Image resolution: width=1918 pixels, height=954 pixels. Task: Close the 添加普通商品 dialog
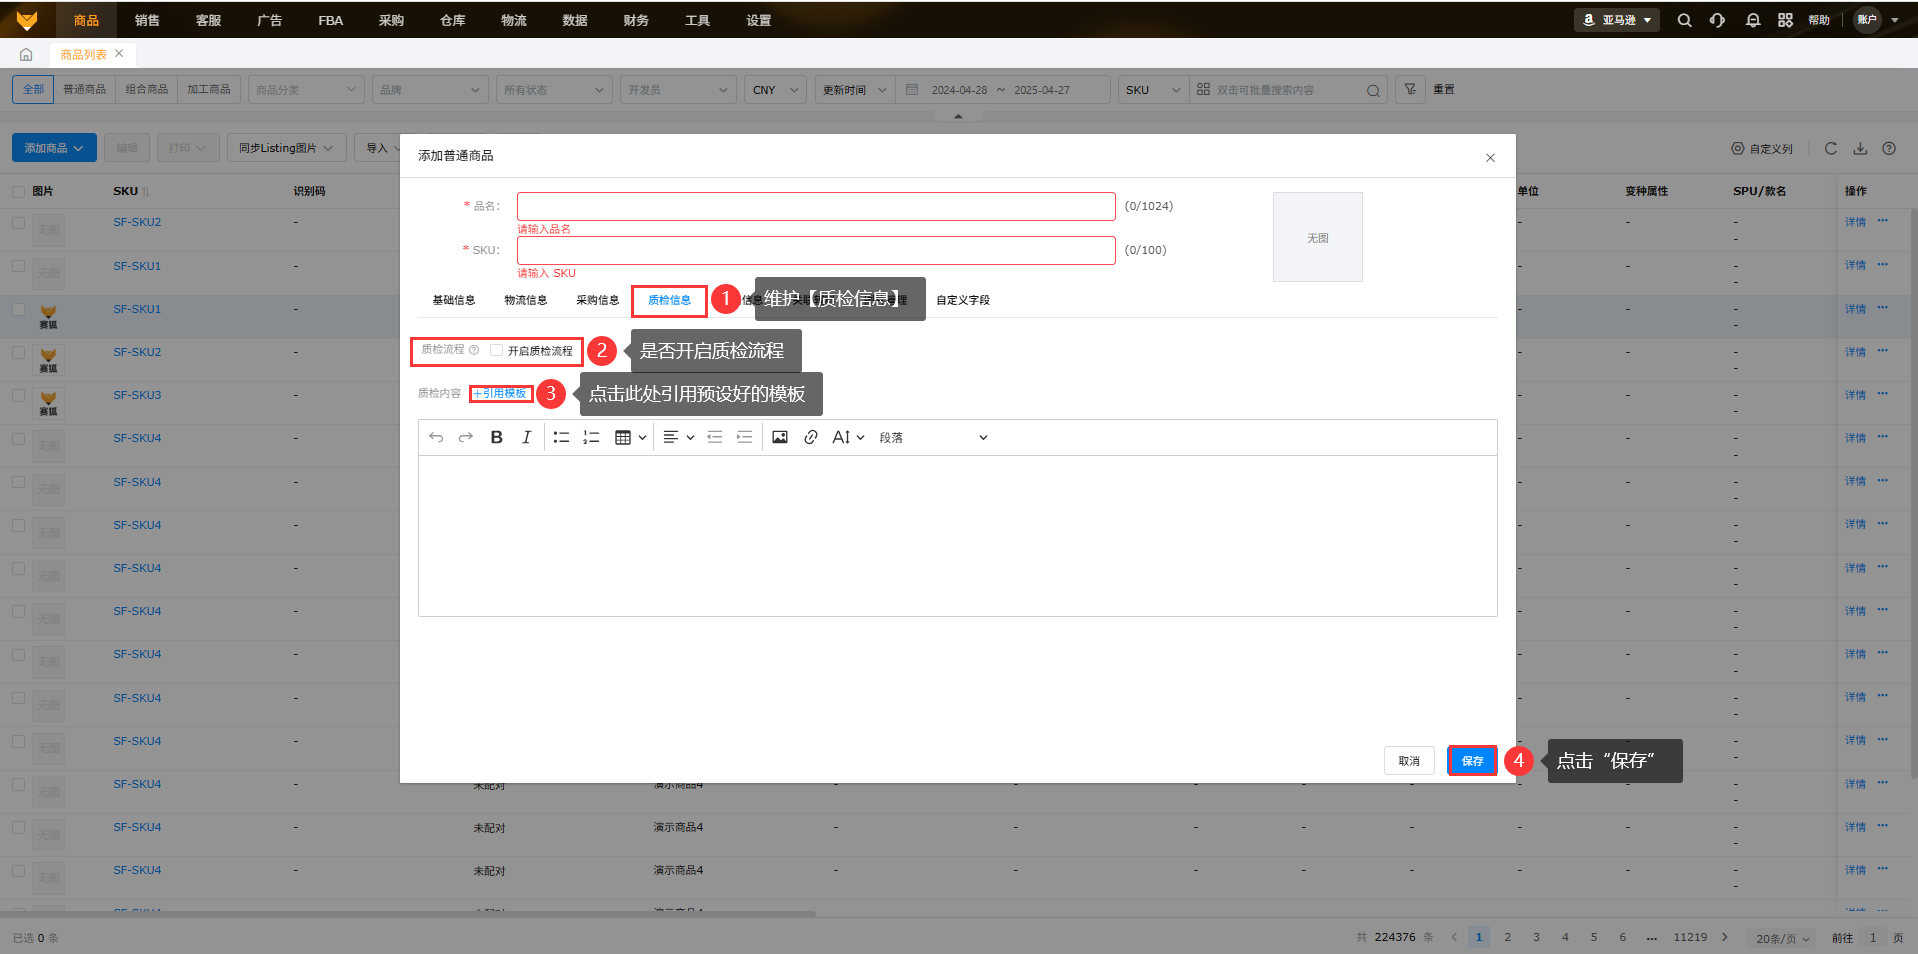point(1490,158)
